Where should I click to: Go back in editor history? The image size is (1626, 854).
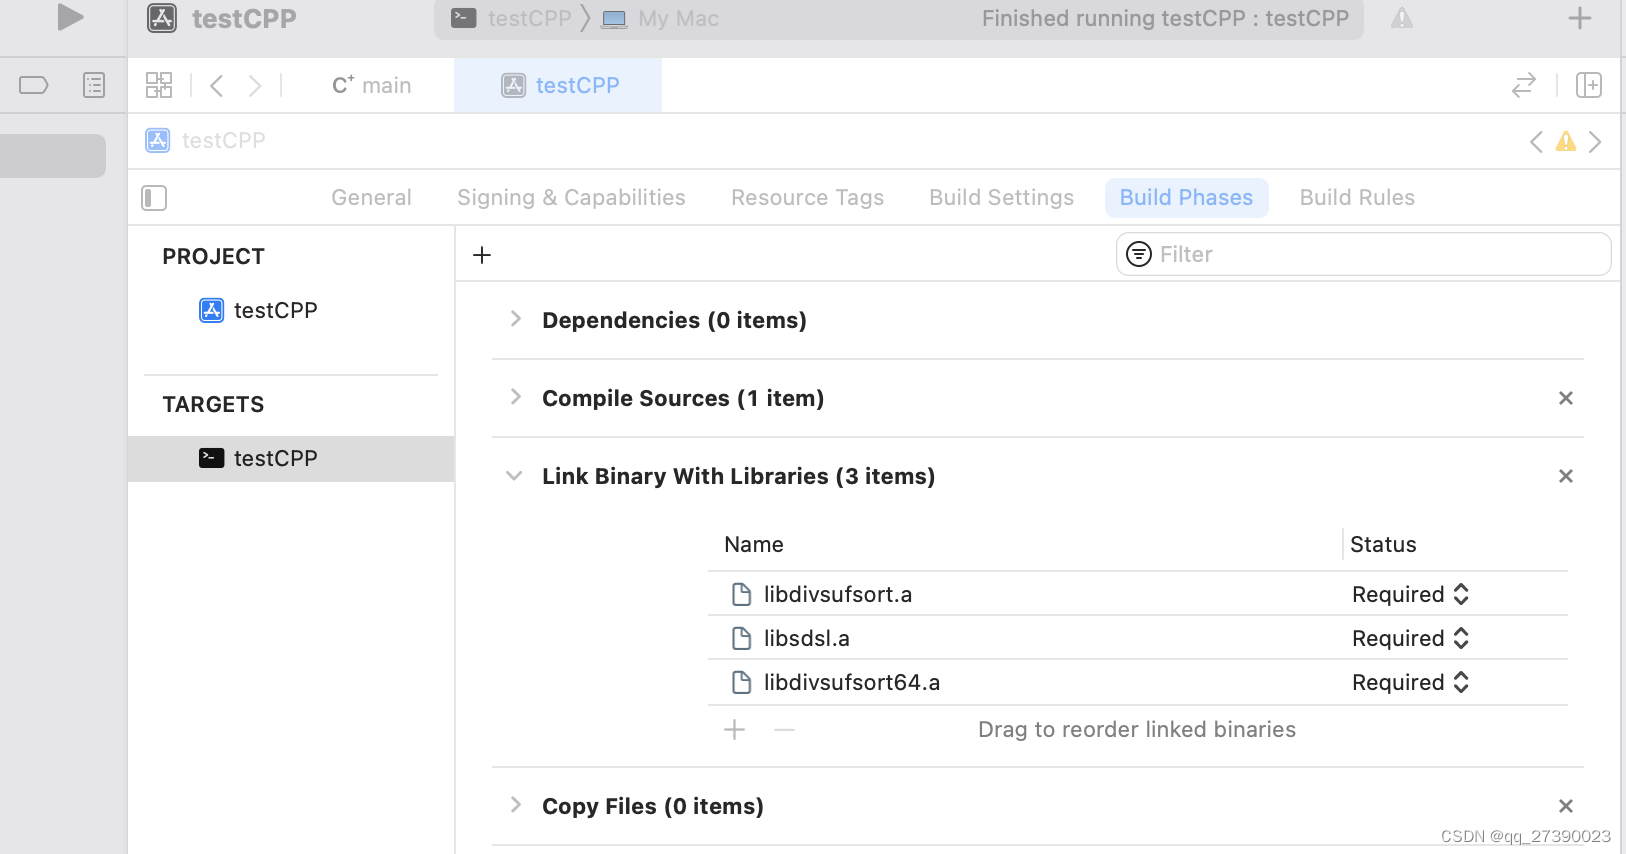pyautogui.click(x=216, y=85)
